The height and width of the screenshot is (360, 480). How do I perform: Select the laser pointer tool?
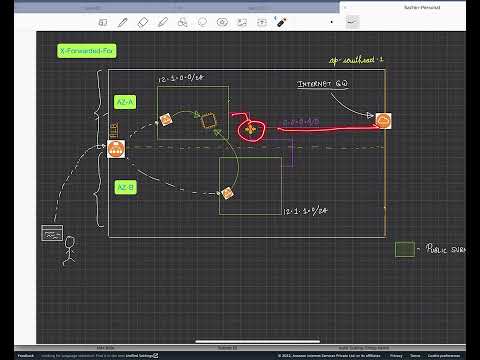[281, 22]
